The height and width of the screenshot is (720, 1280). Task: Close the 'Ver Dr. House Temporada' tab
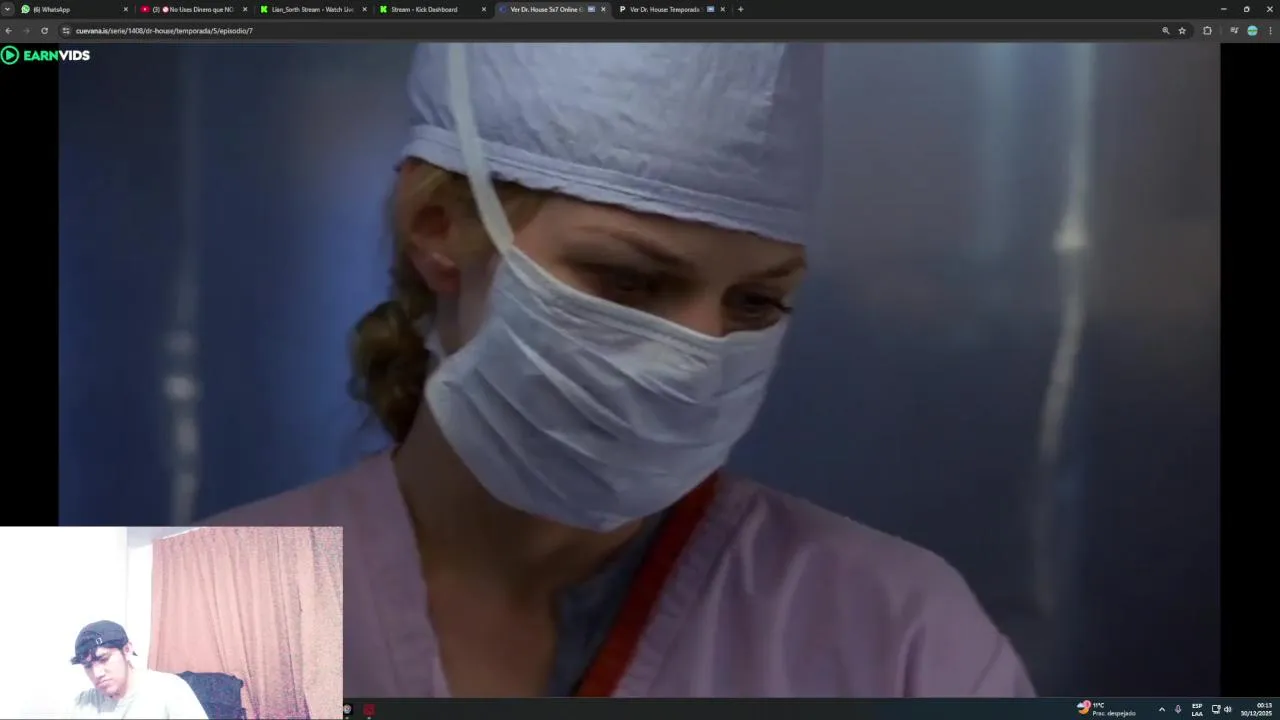pos(722,9)
